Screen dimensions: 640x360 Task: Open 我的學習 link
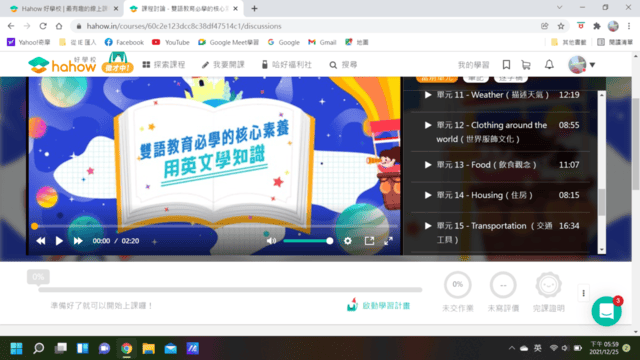click(x=473, y=65)
